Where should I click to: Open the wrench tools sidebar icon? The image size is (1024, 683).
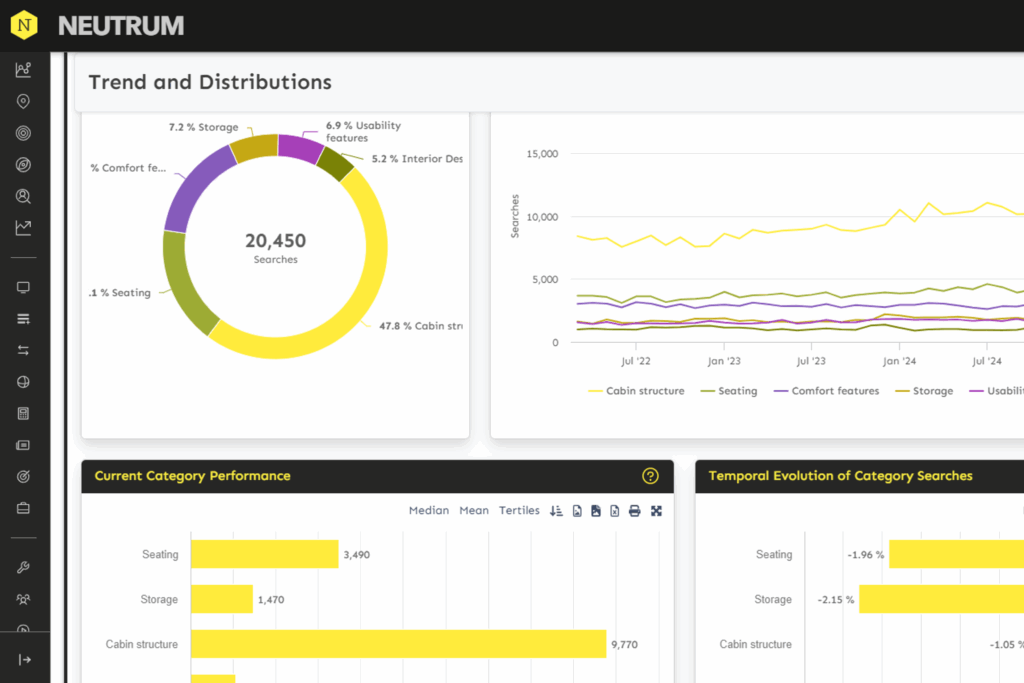pyautogui.click(x=23, y=567)
